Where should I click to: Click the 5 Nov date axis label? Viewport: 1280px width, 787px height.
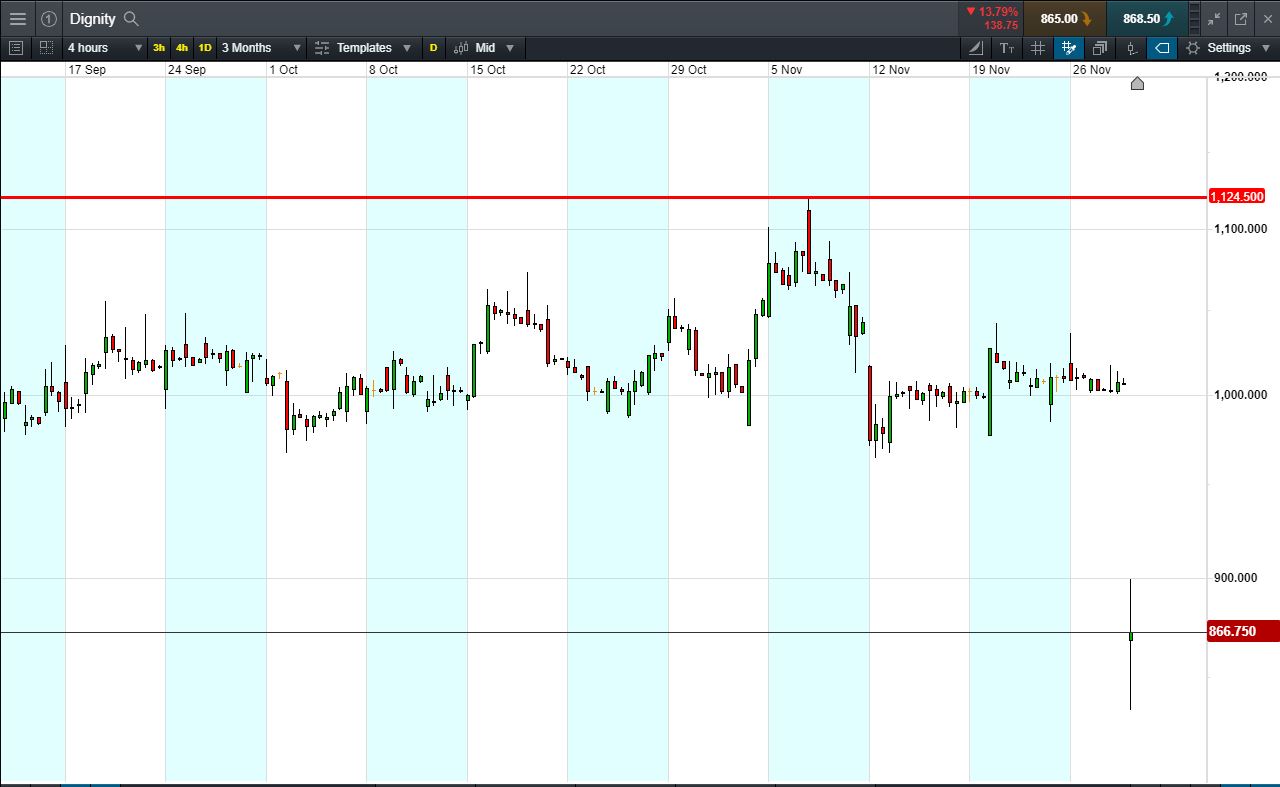tap(786, 70)
